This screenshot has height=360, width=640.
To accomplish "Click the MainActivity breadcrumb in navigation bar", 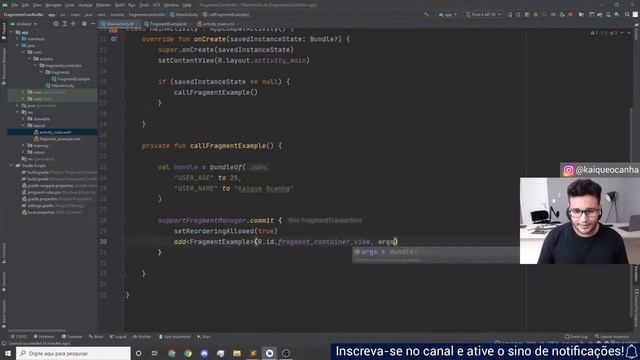I will click(x=184, y=15).
